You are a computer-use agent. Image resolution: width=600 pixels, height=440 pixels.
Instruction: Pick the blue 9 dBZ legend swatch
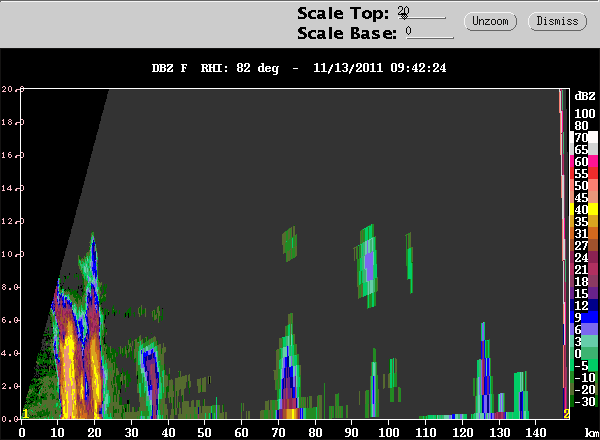pyautogui.click(x=583, y=317)
